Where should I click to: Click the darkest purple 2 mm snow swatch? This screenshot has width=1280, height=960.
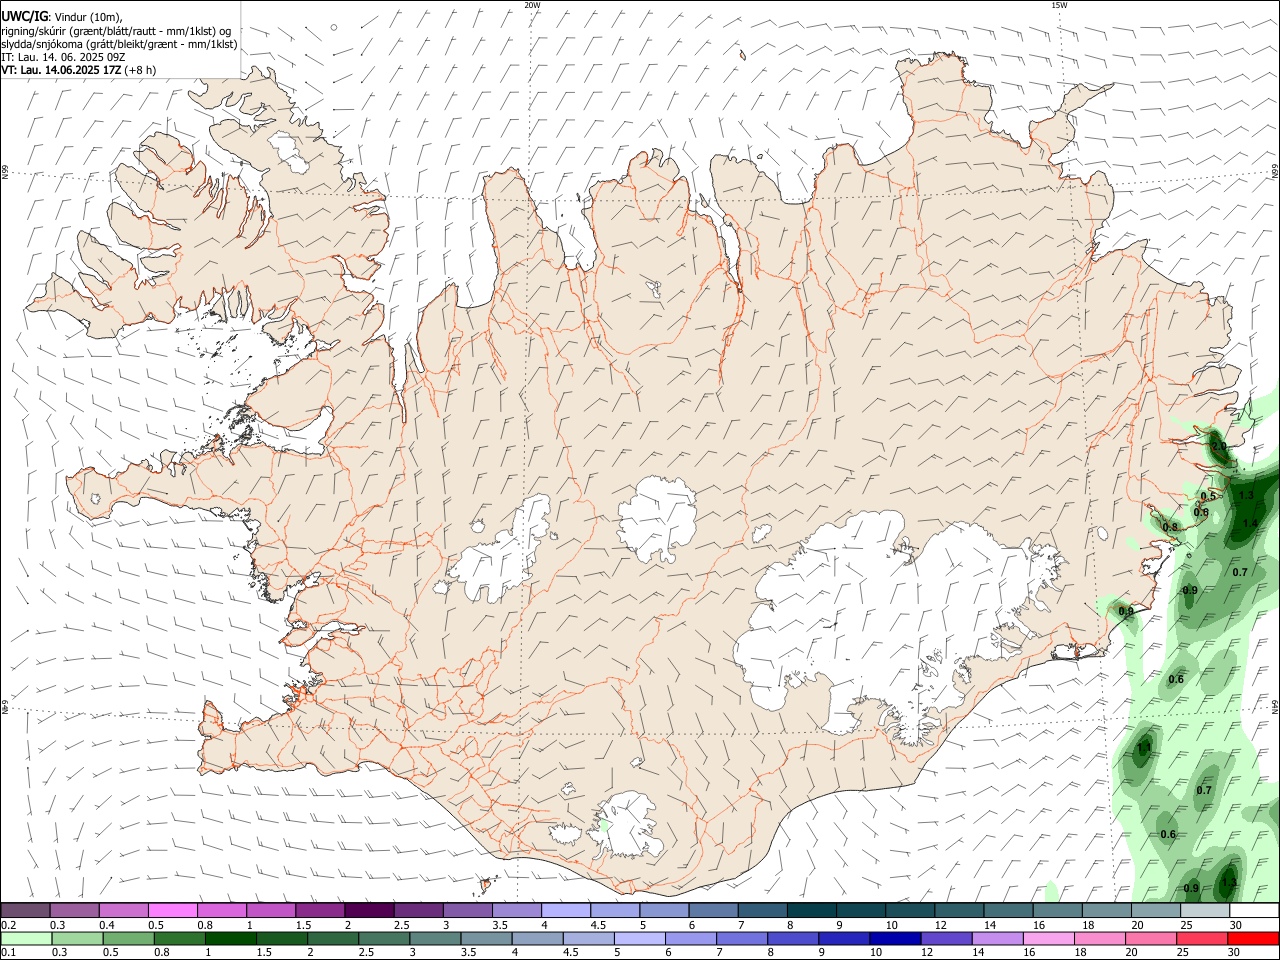click(369, 910)
